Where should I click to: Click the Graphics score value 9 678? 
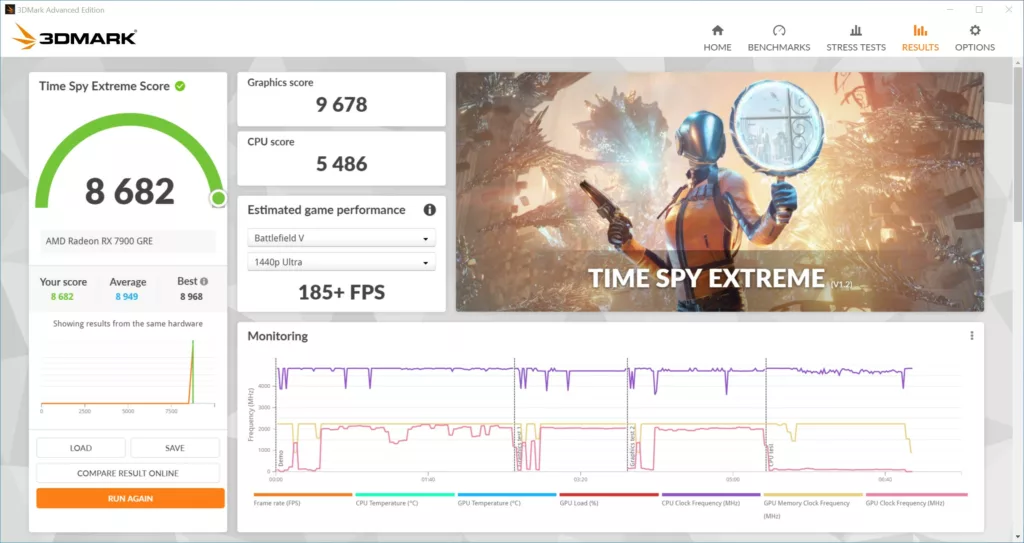coord(342,105)
